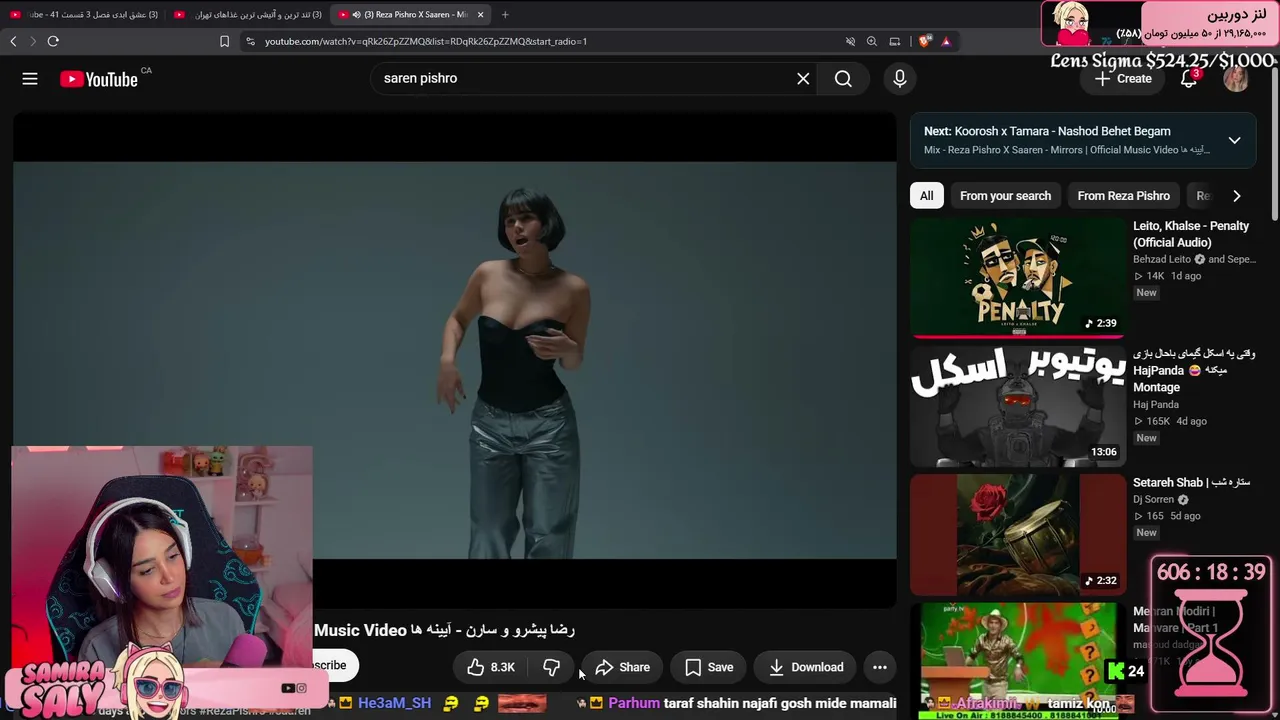Share the video

click(x=622, y=667)
